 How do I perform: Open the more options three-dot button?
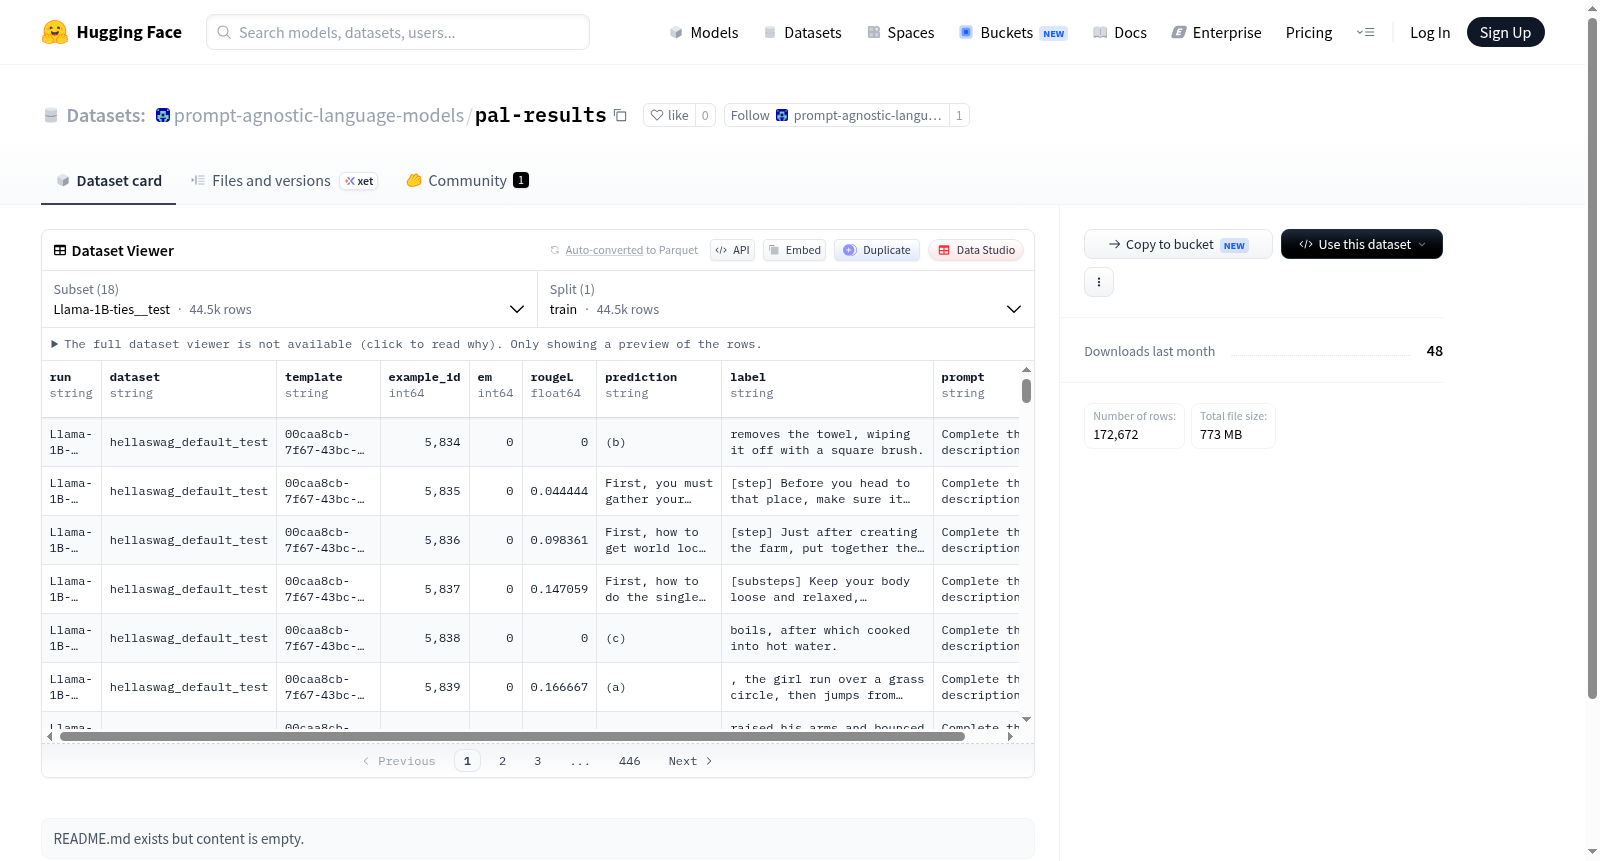(x=1099, y=282)
